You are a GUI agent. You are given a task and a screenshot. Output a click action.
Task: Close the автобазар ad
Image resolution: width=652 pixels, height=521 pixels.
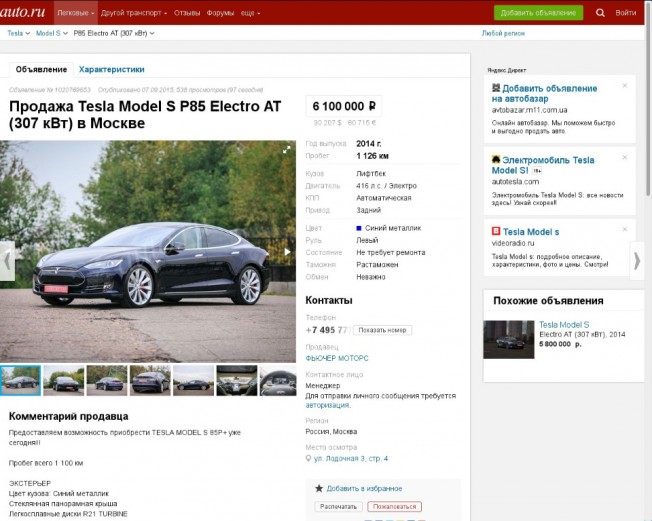tap(624, 86)
